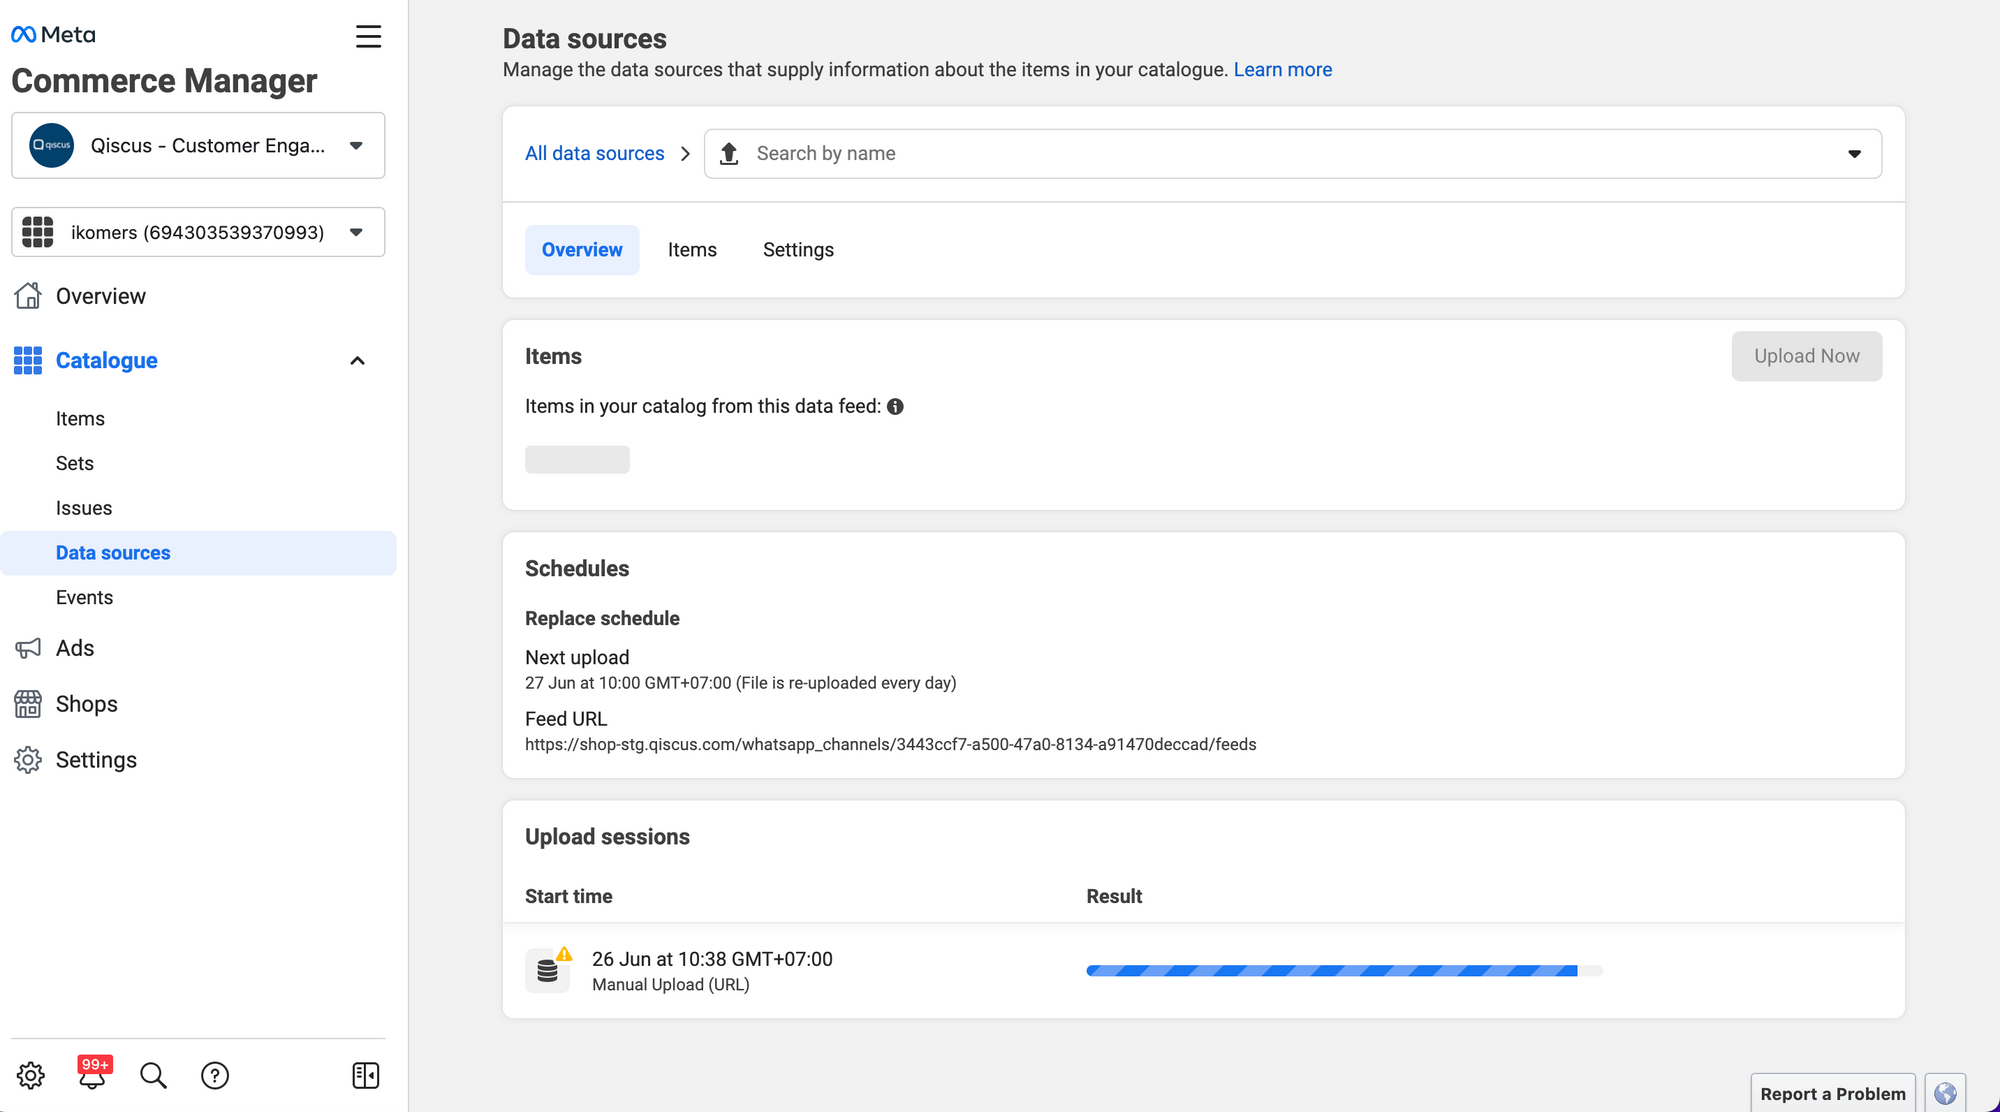This screenshot has height=1112, width=2000.
Task: Open the data source search dropdown arrow
Action: 1854,154
